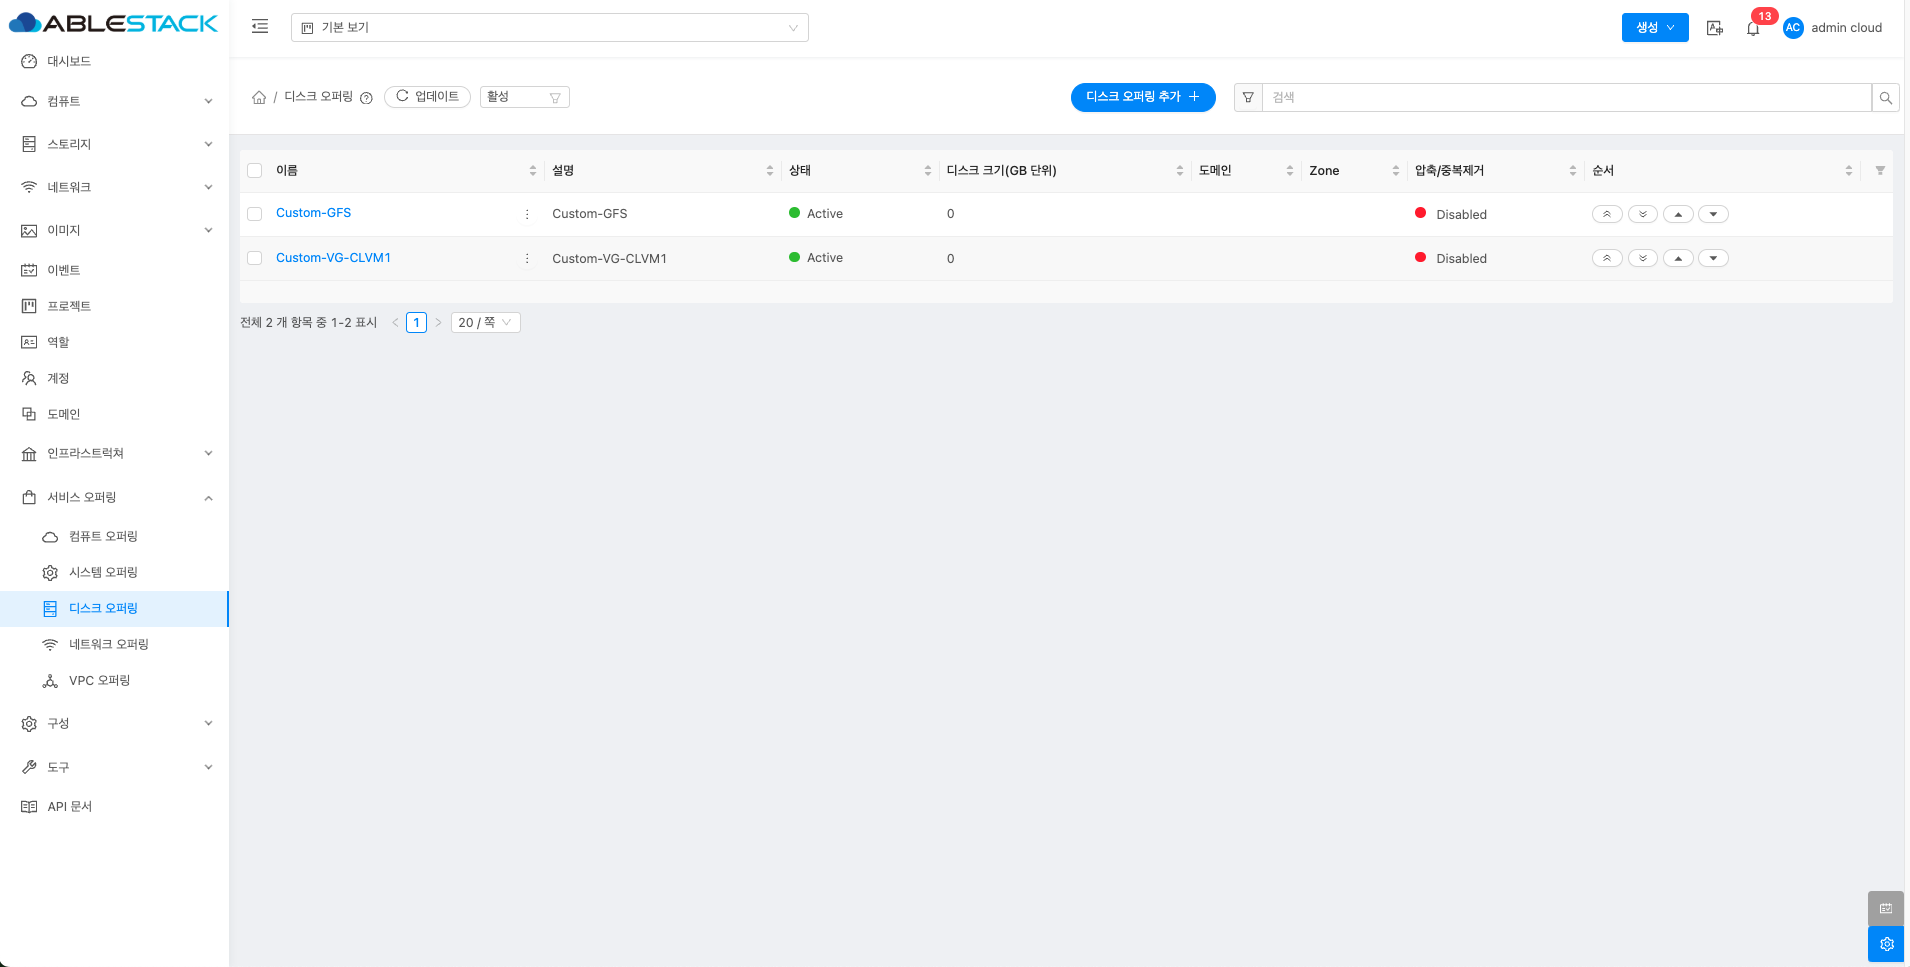Click the settings gear in bottom-right corner

(x=1886, y=944)
